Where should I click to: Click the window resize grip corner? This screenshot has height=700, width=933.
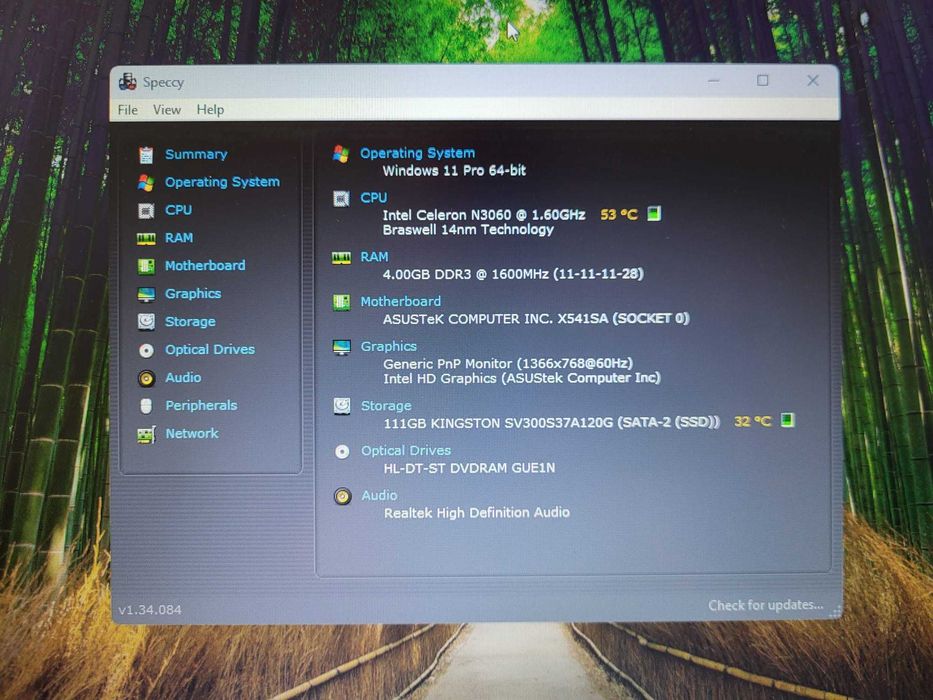[835, 612]
